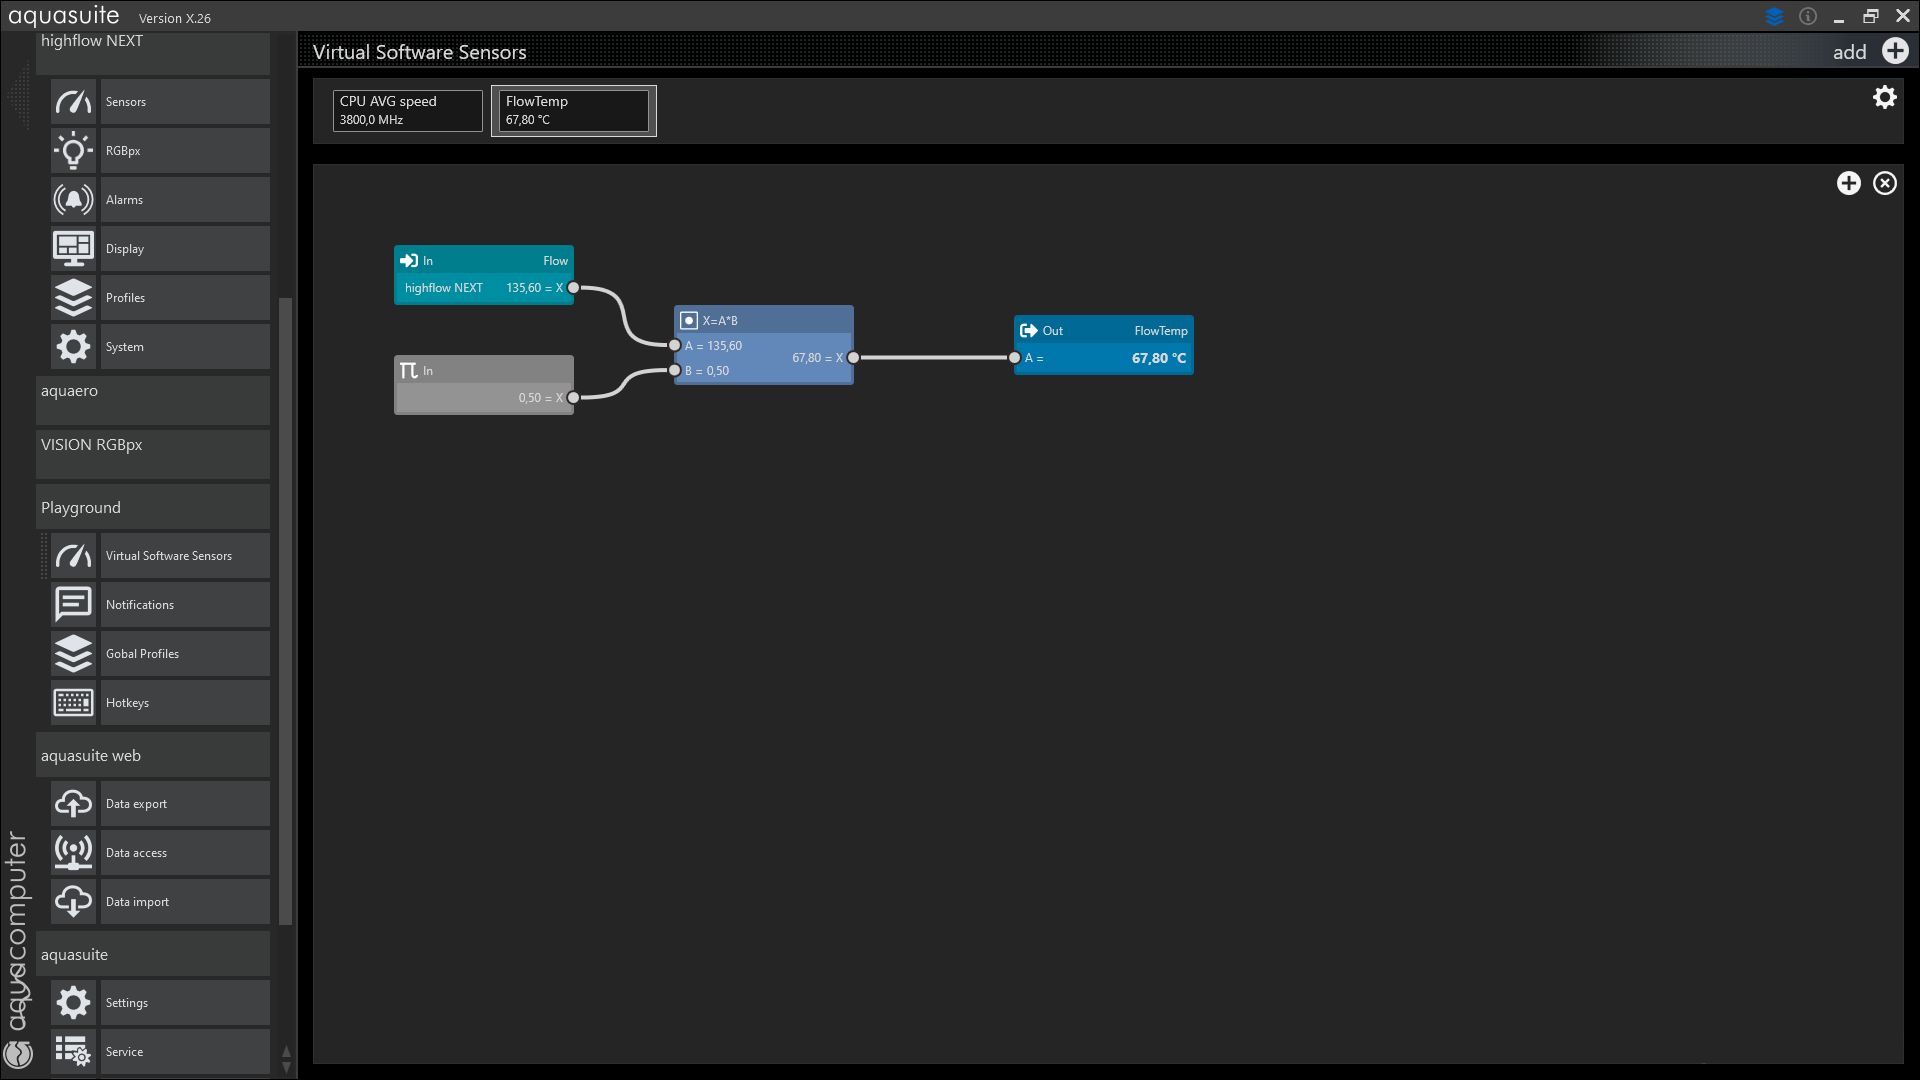Click the Data access antenna icon
The height and width of the screenshot is (1080, 1920).
coord(73,853)
